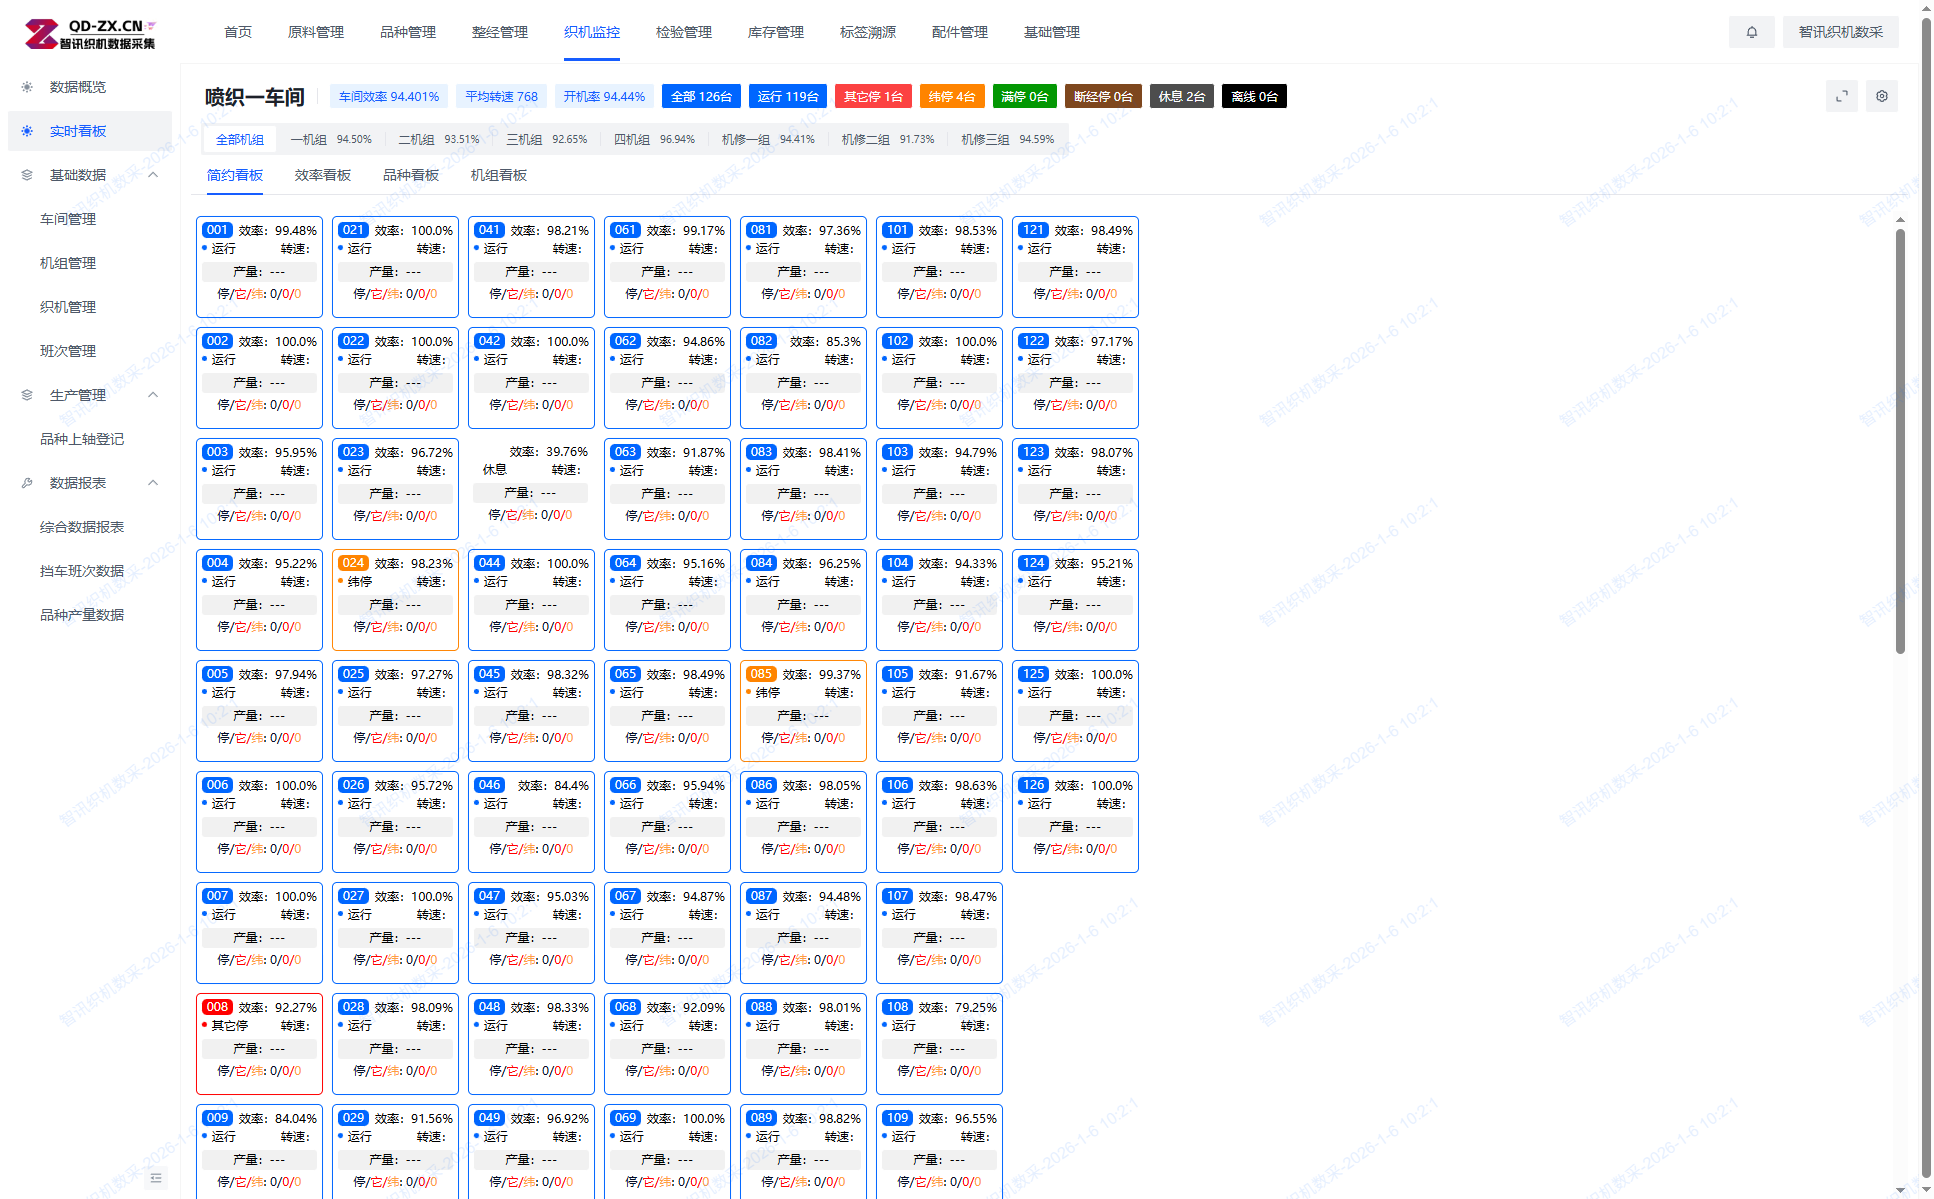Click the sidebar collapse icon at bottom
Screen dimensions: 1934x1199
156,1178
